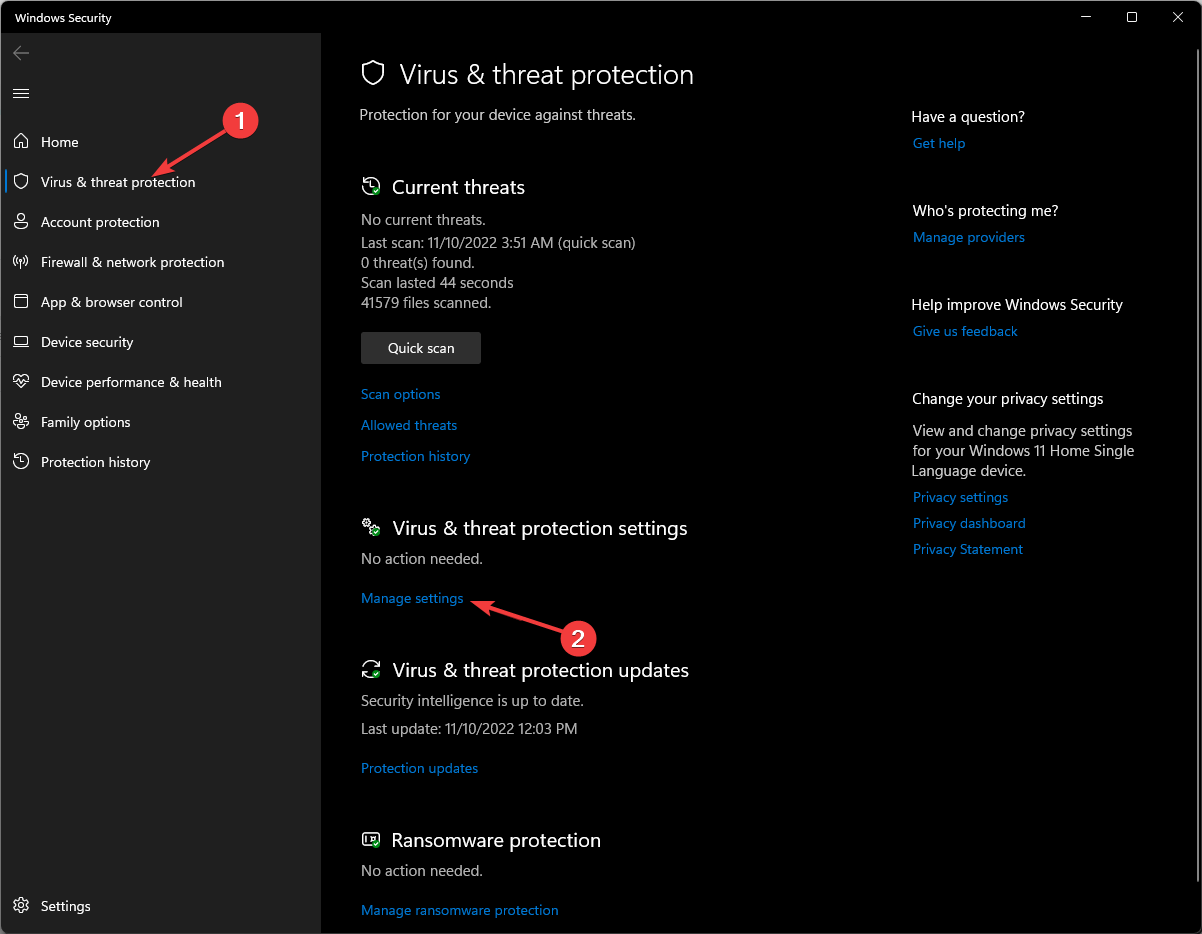The height and width of the screenshot is (934, 1202).
Task: Click the Manage settings link
Action: [x=412, y=598]
